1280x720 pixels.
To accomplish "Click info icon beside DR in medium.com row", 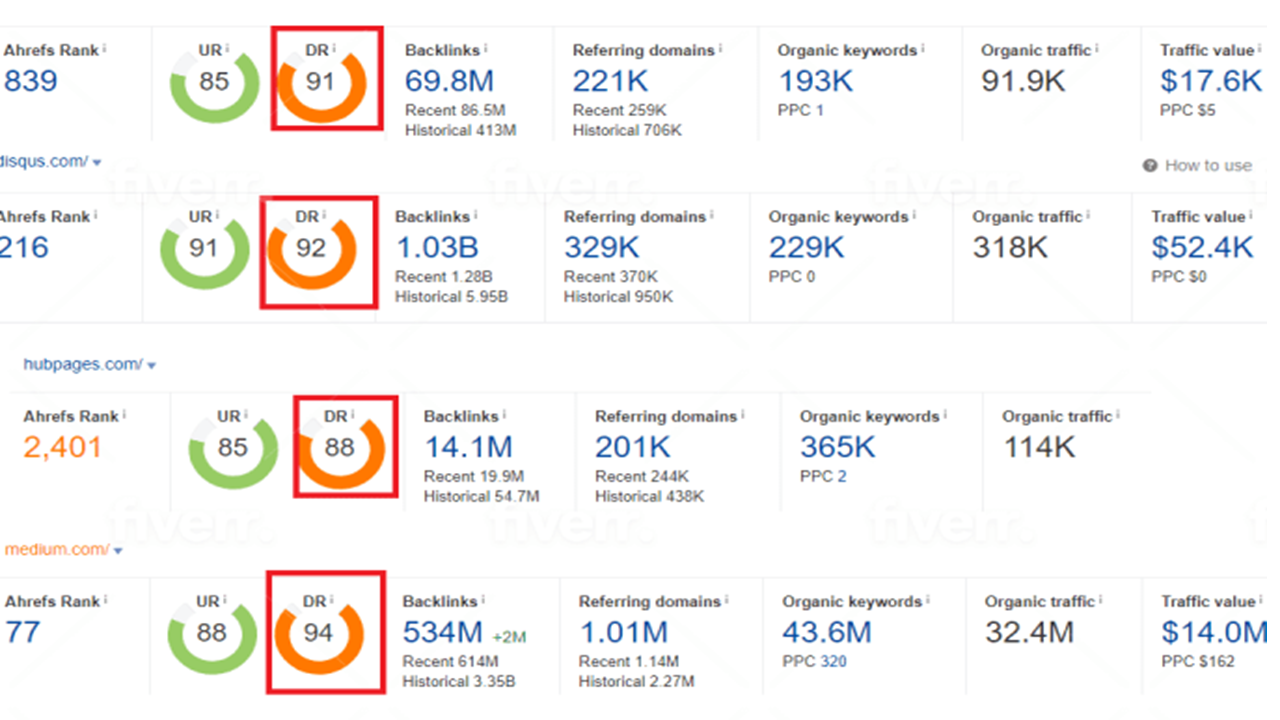I will 332,600.
